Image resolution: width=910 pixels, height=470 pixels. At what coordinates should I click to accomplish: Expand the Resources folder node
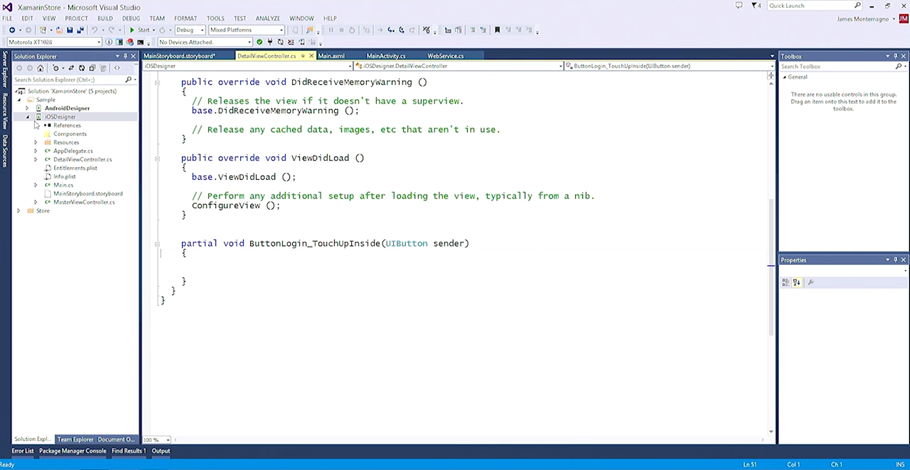click(x=36, y=142)
